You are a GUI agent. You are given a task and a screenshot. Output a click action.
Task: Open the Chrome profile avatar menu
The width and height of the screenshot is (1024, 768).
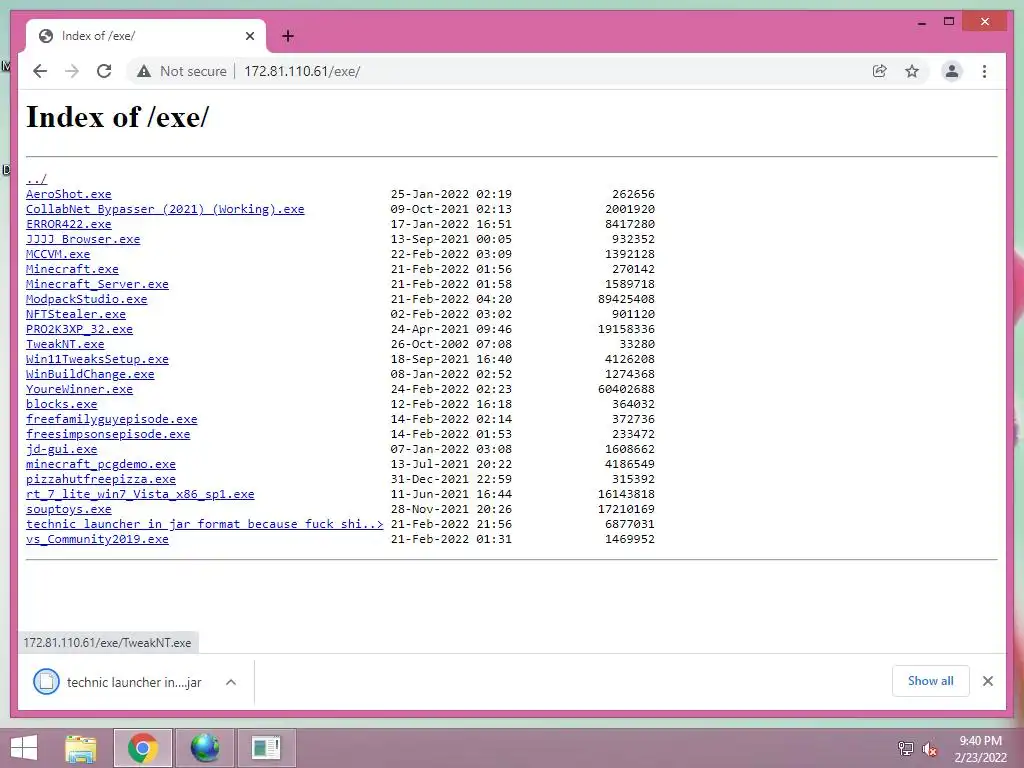(x=952, y=71)
